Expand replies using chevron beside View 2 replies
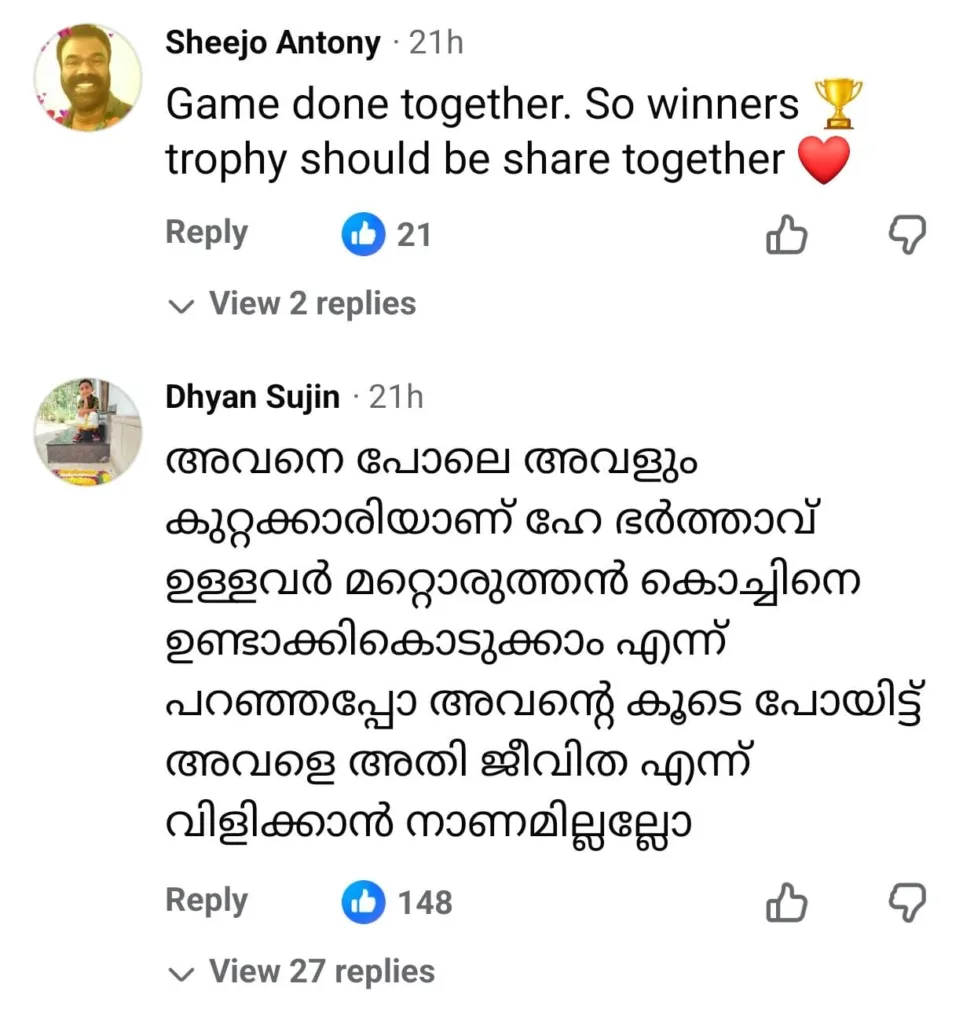The width and height of the screenshot is (974, 1024). 181,305
